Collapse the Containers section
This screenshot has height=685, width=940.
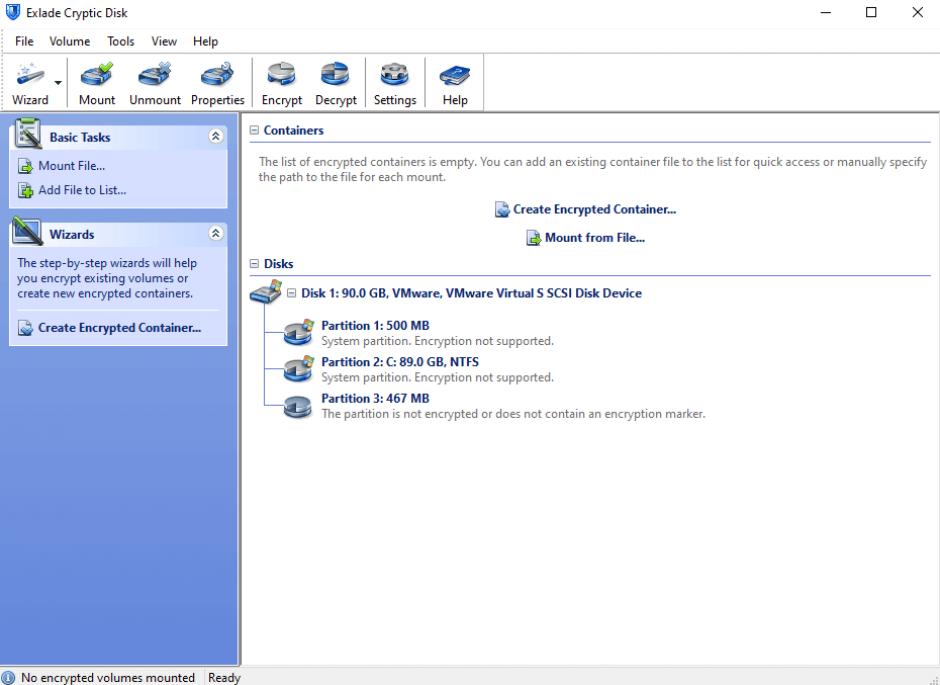tap(254, 131)
